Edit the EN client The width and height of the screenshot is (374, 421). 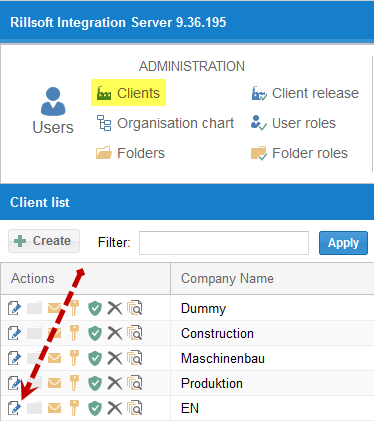(x=14, y=408)
